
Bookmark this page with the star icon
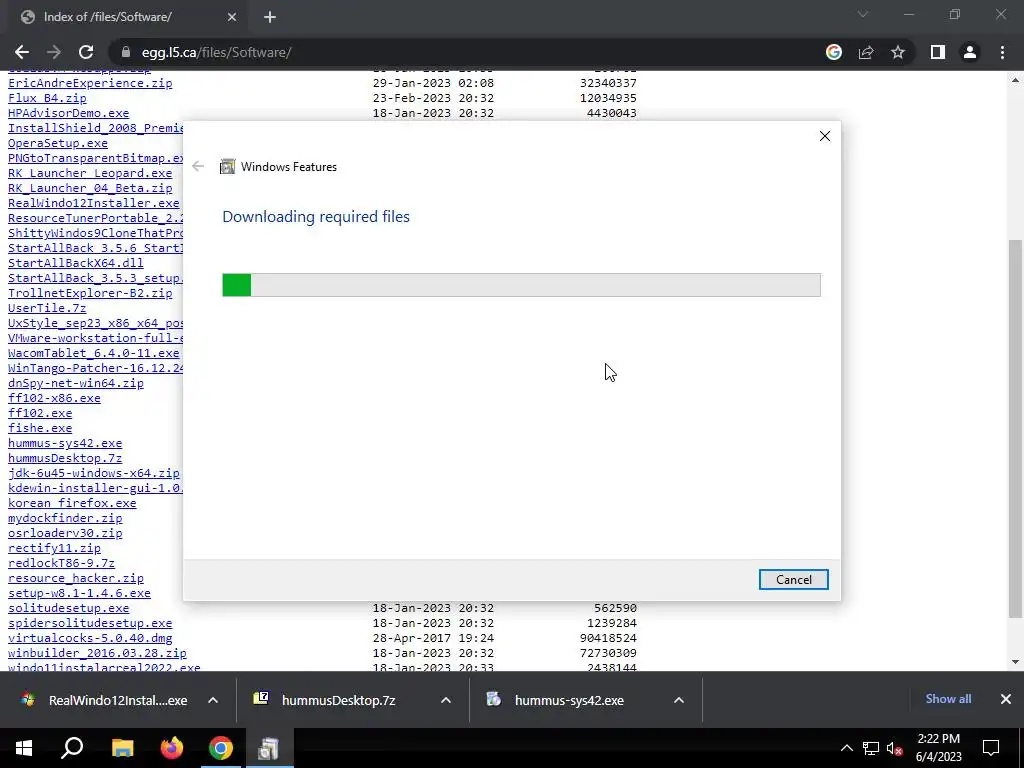(898, 52)
